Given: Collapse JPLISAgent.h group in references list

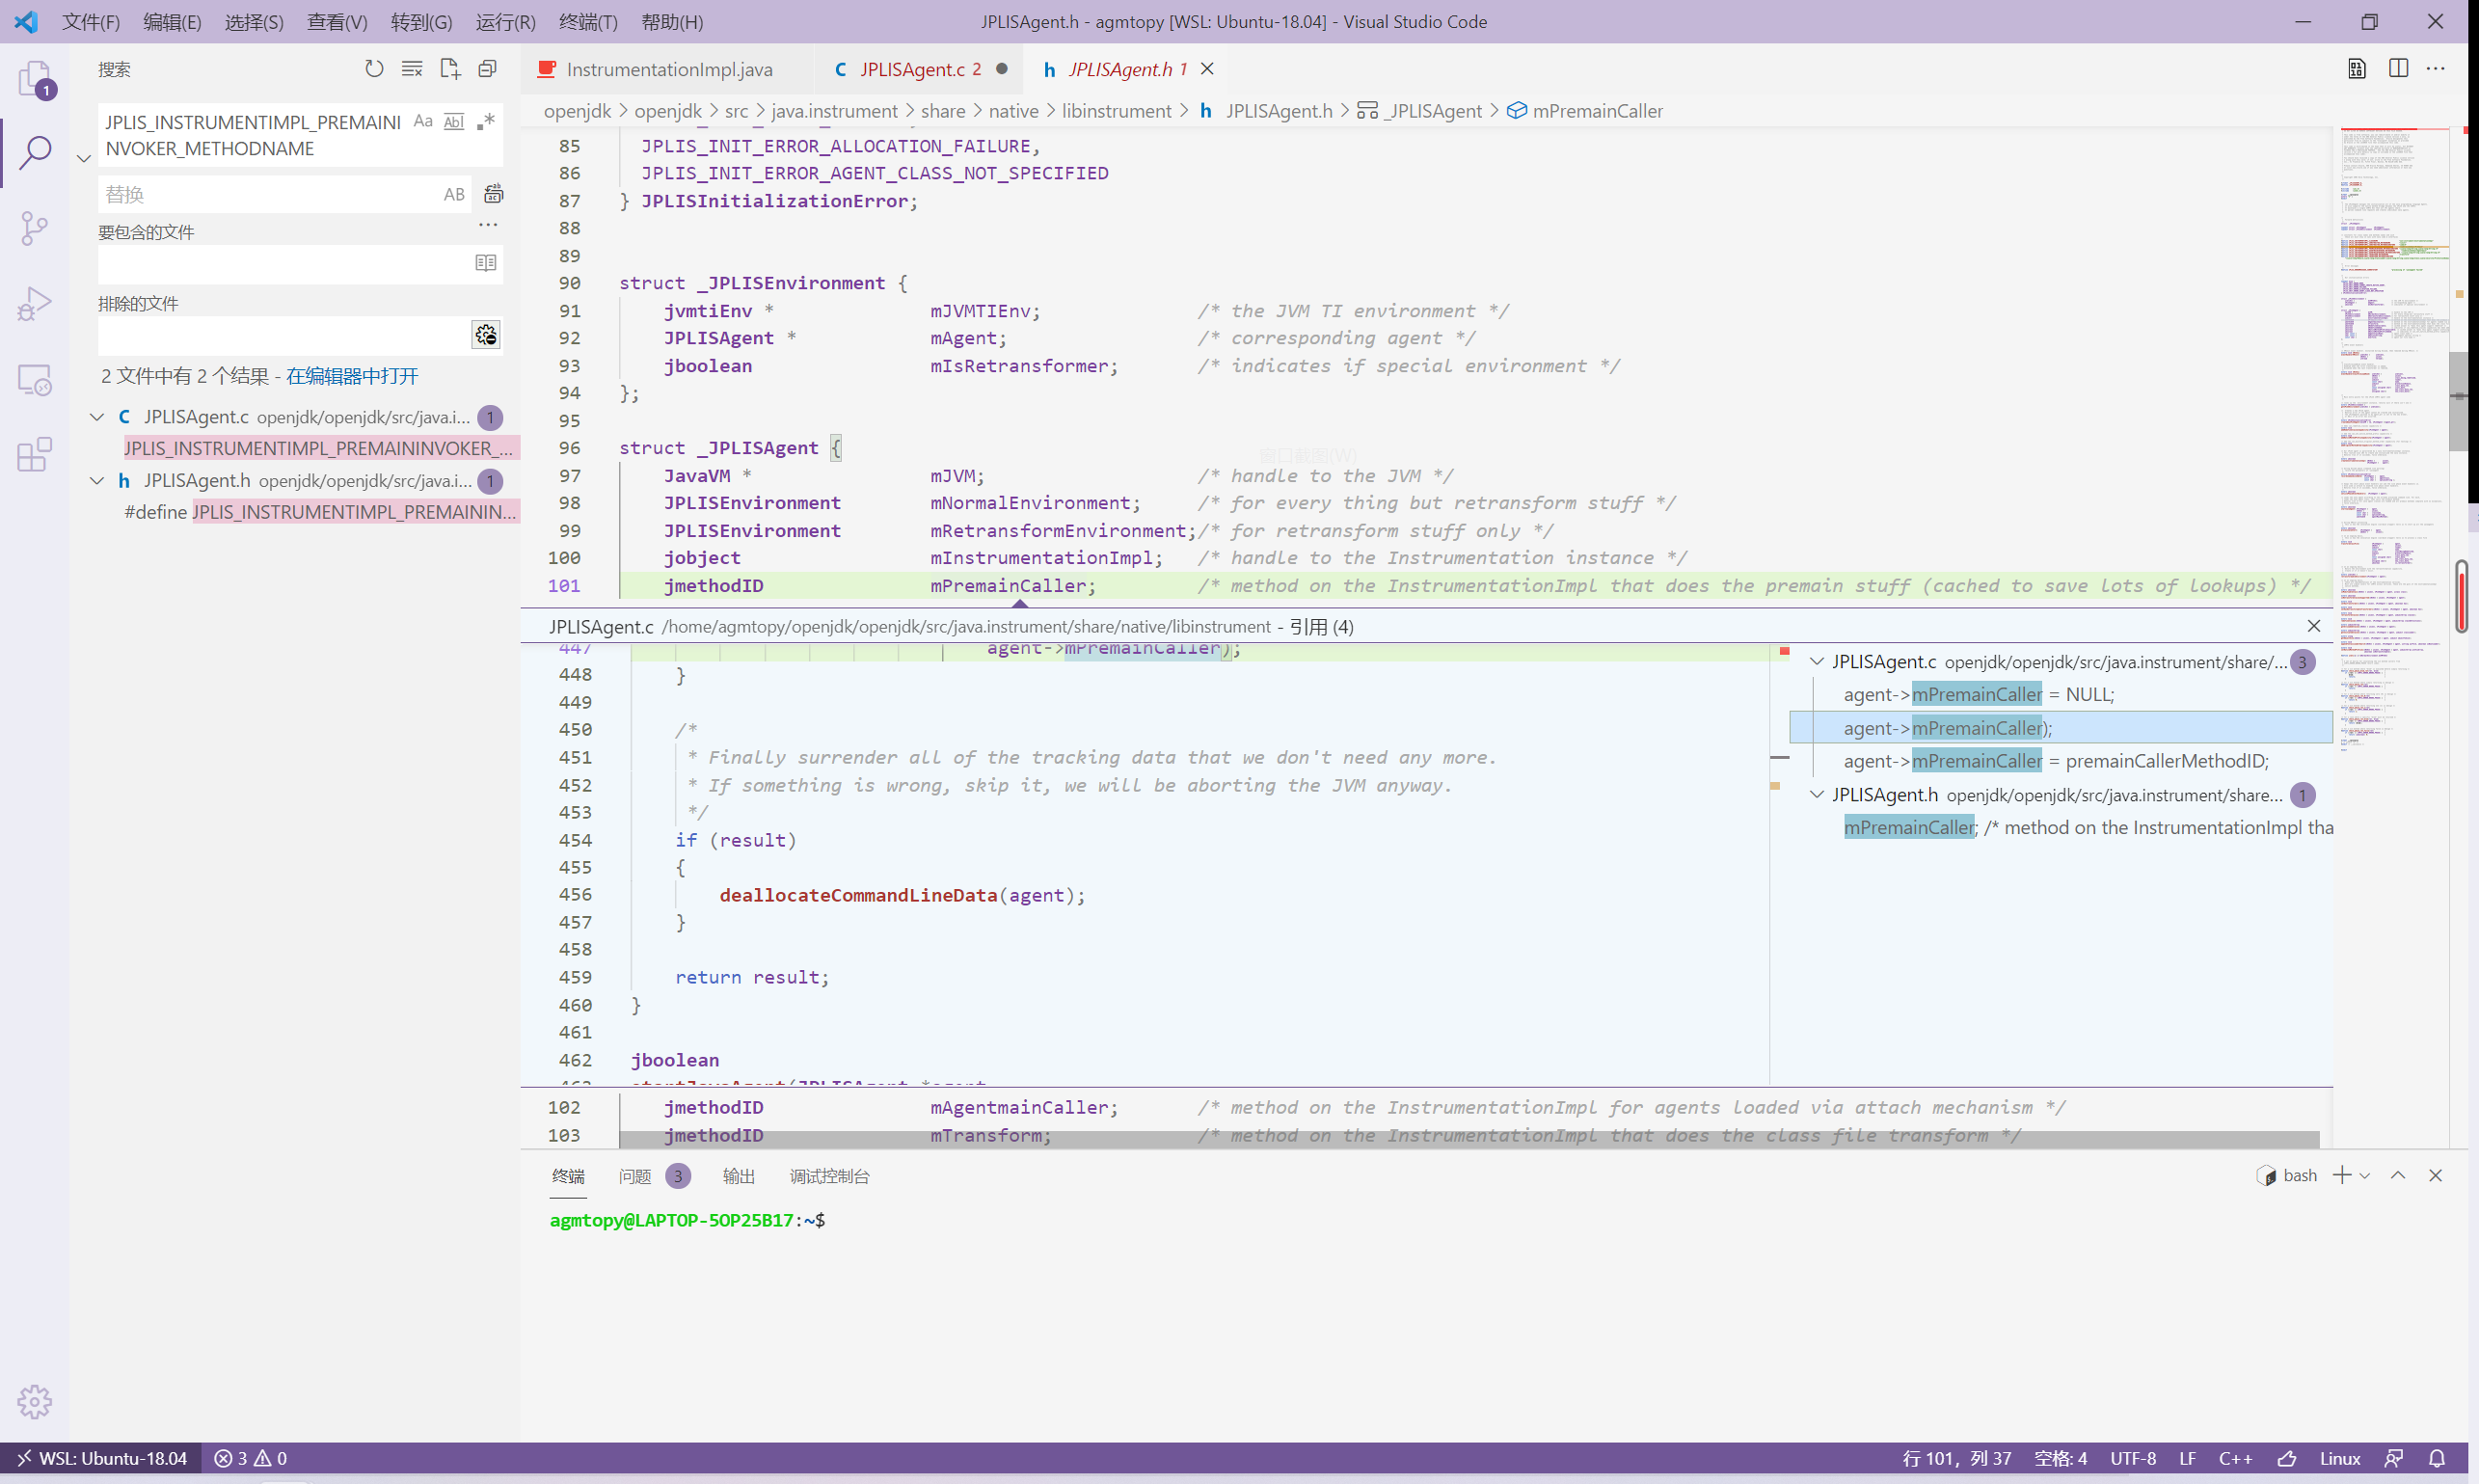Looking at the screenshot, I should click(1817, 795).
